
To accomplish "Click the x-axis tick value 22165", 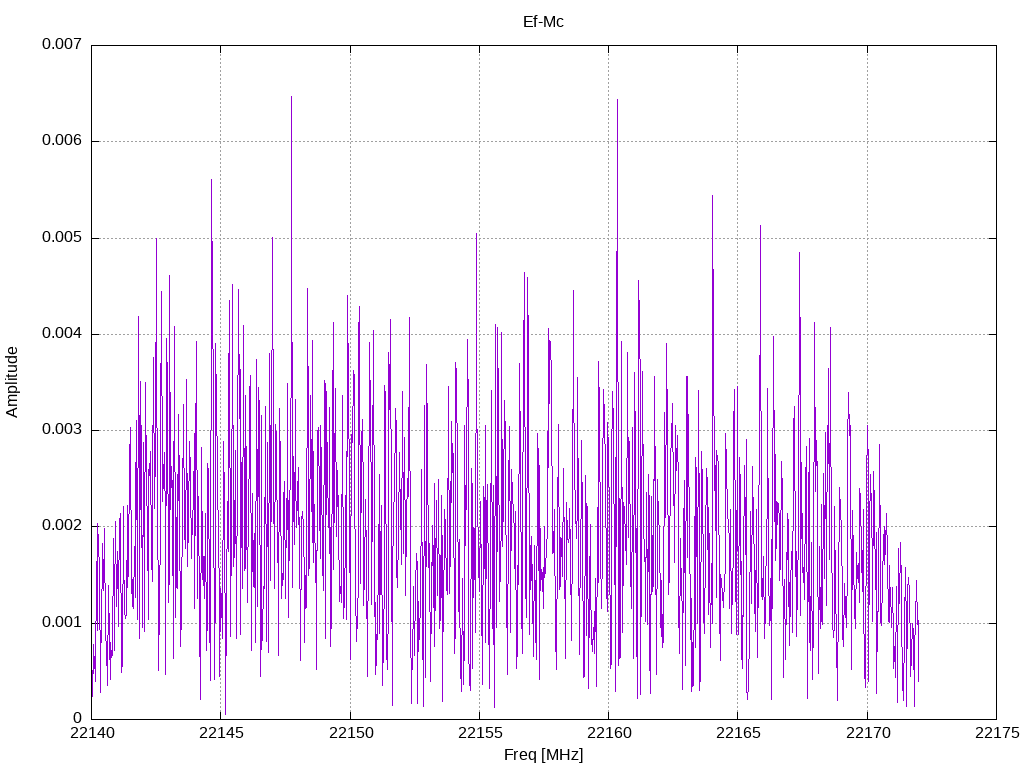I will [x=738, y=733].
